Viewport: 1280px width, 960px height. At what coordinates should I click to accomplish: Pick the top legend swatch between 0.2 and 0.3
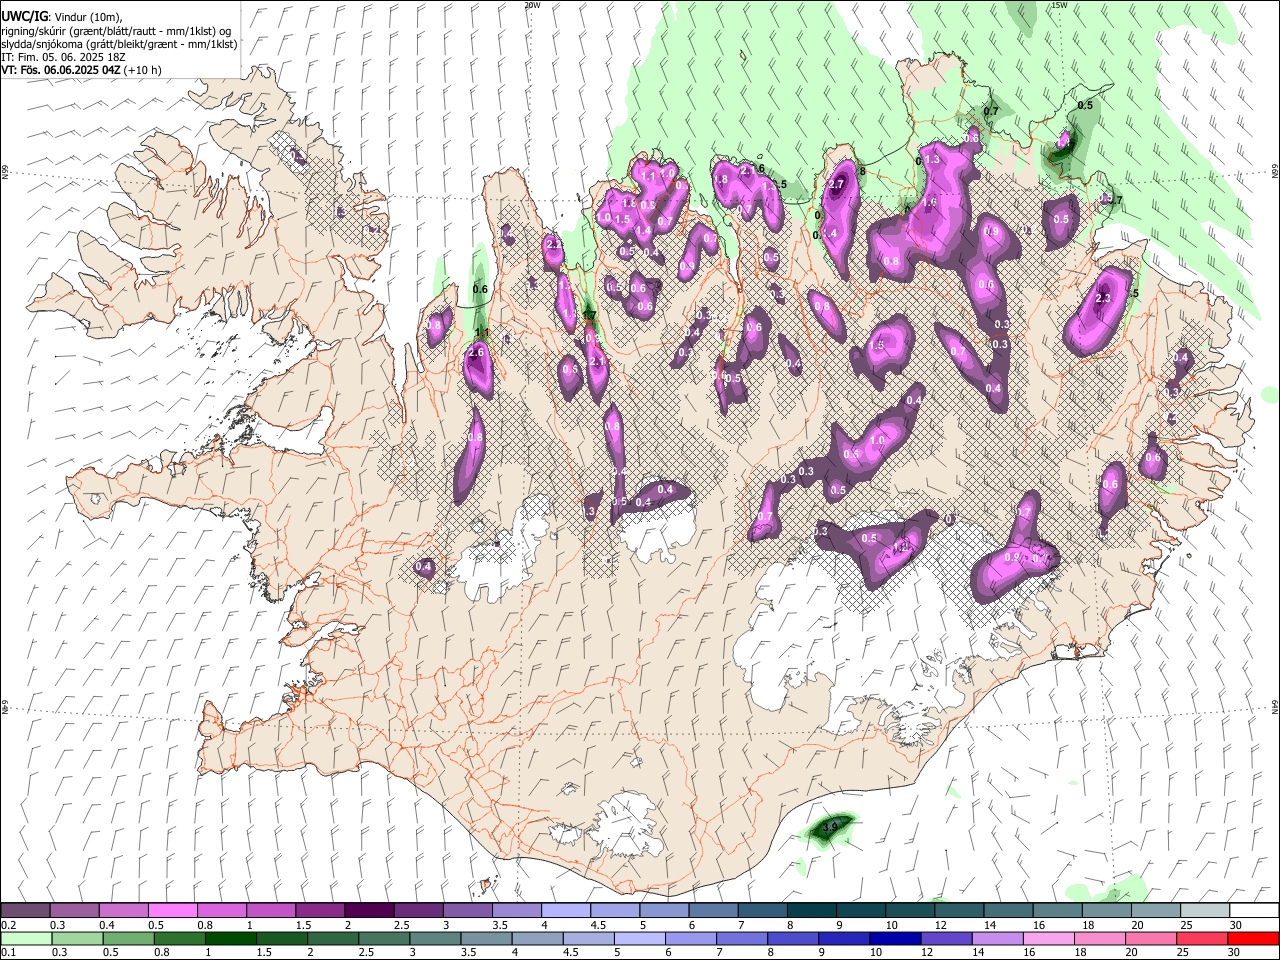click(x=26, y=911)
